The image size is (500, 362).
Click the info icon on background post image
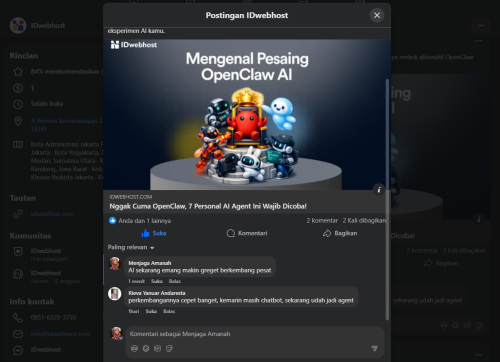pyautogui.click(x=479, y=219)
